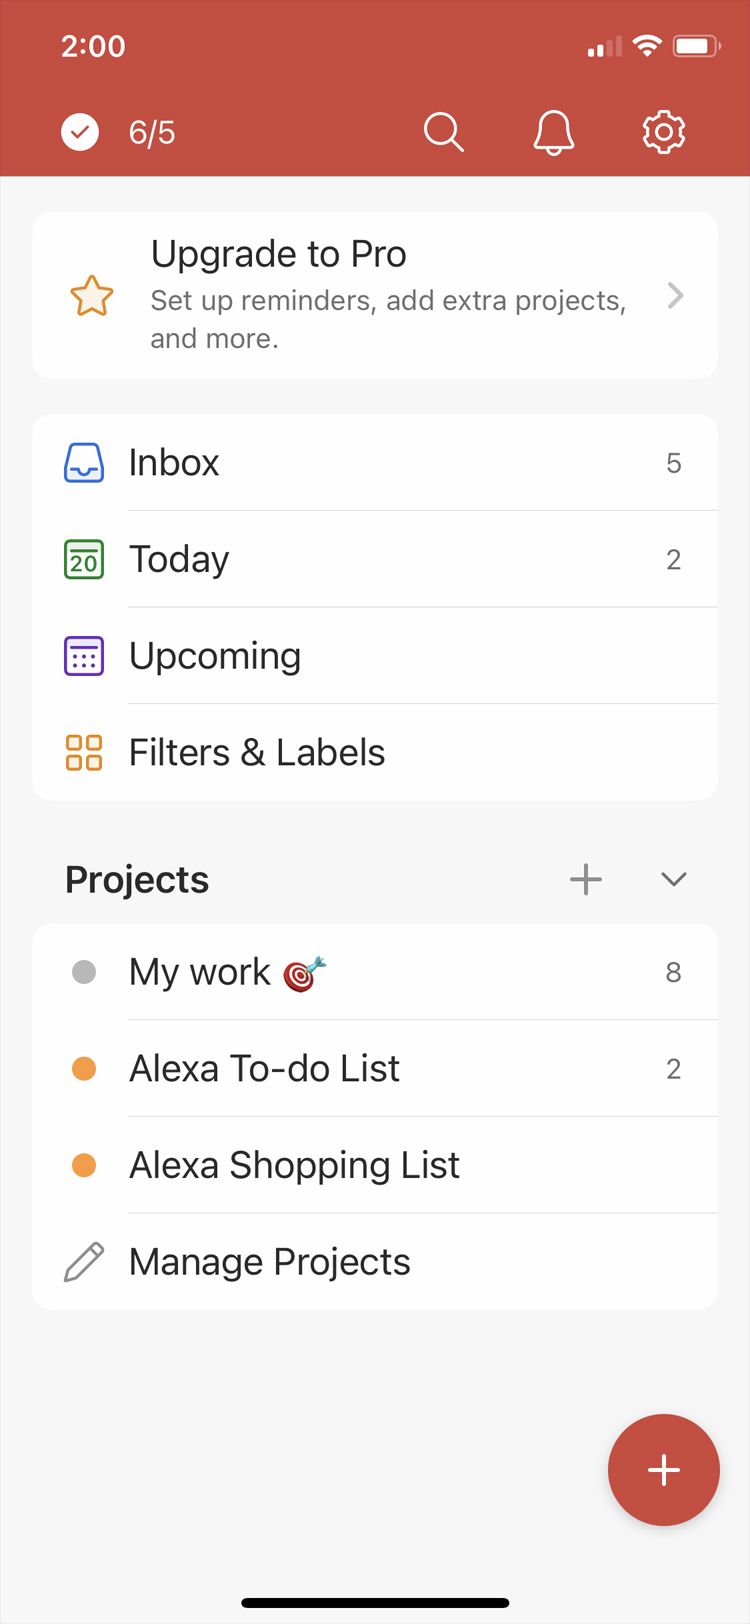Tap the 6/5 productivity counter
The width and height of the screenshot is (750, 1624).
coord(152,132)
